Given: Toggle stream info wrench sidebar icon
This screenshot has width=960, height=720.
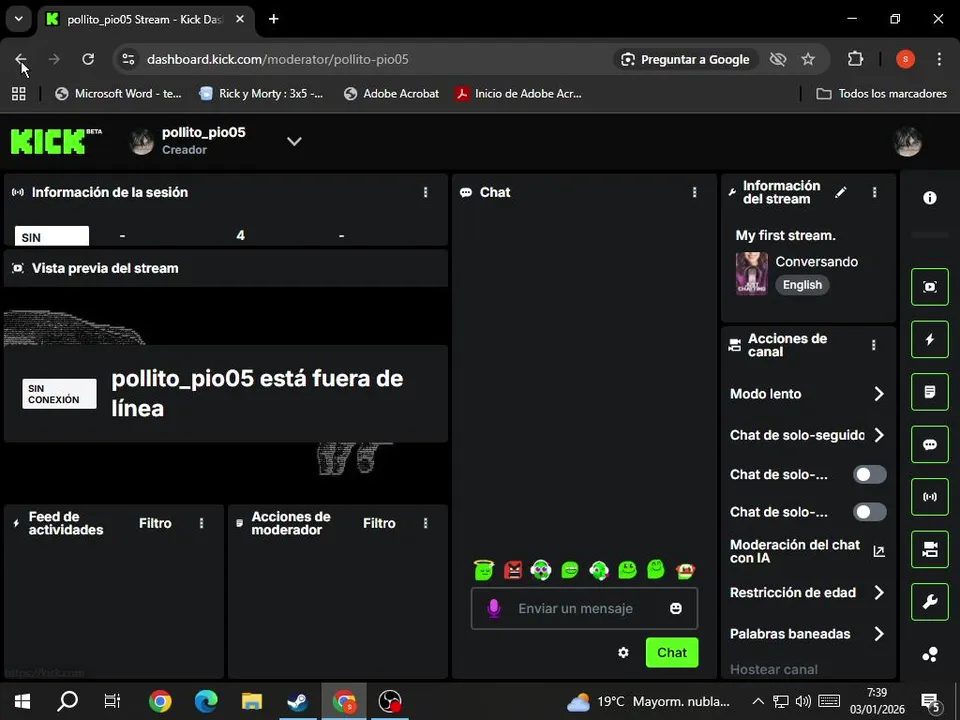Looking at the screenshot, I should pos(929,602).
